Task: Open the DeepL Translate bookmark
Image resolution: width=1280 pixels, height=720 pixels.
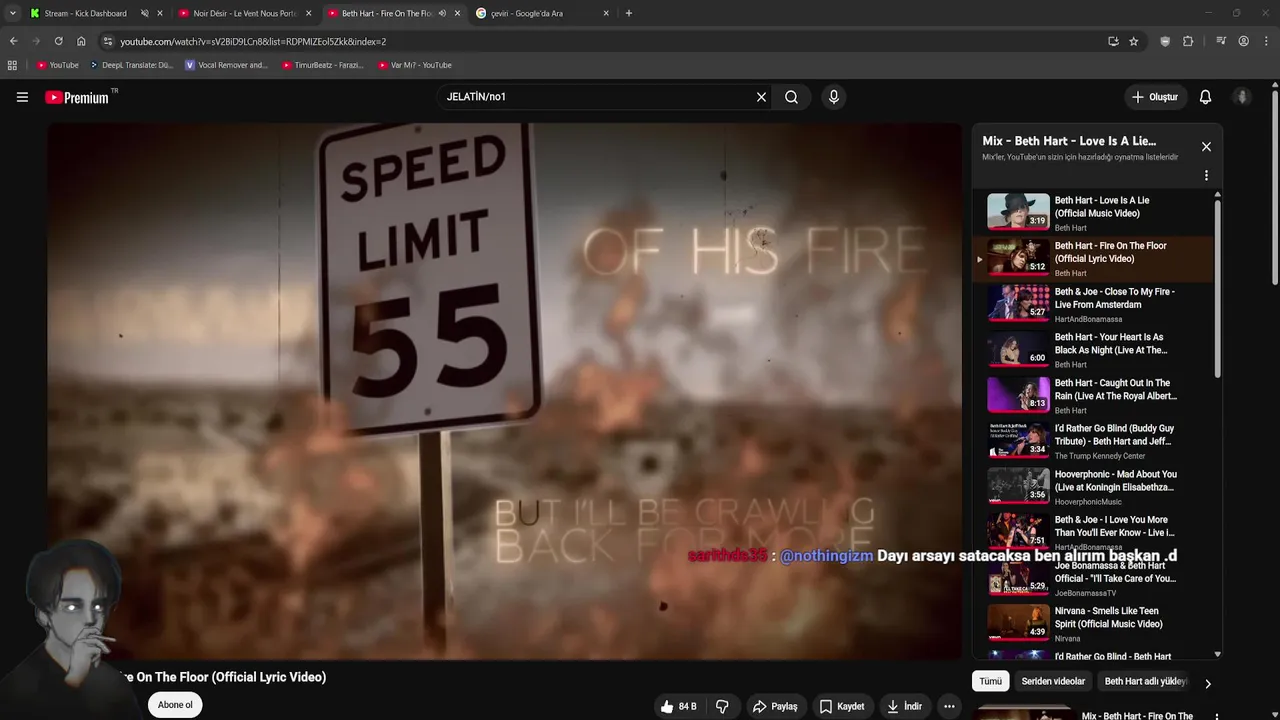Action: [131, 65]
